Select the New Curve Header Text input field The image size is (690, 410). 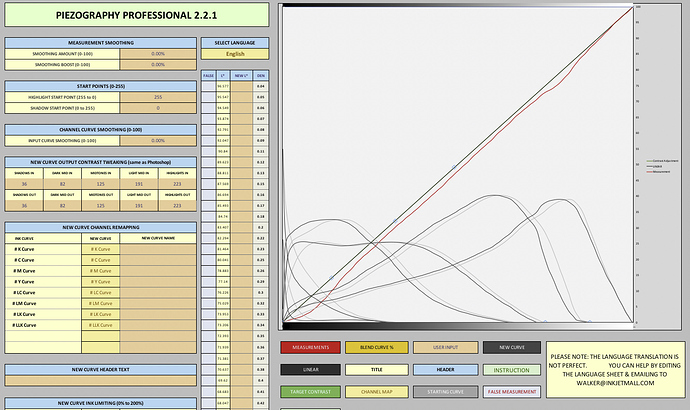(x=100, y=381)
